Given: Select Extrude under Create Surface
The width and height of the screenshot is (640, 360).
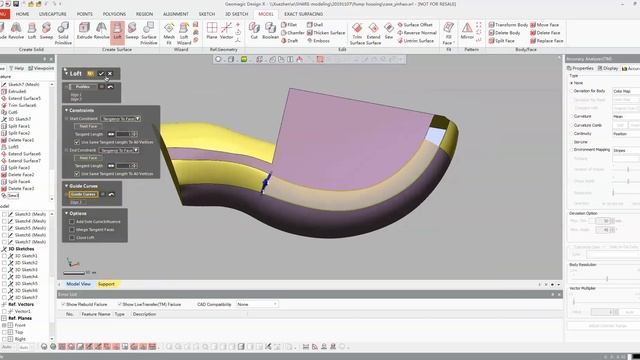Looking at the screenshot, I should coord(84,31).
